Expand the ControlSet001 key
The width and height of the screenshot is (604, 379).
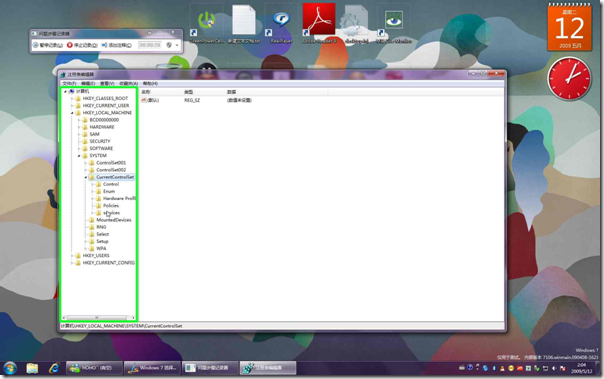tap(86, 163)
